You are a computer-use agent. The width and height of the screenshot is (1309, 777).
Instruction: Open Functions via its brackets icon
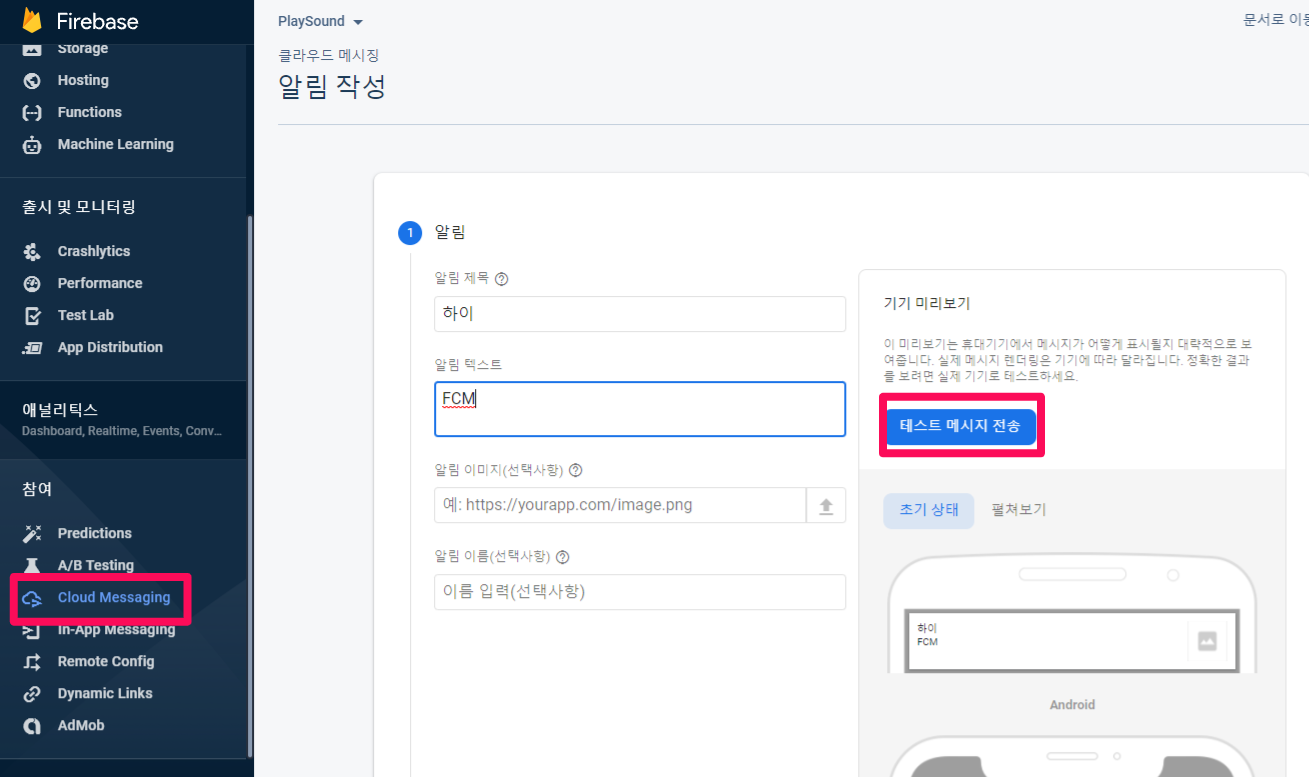32,112
